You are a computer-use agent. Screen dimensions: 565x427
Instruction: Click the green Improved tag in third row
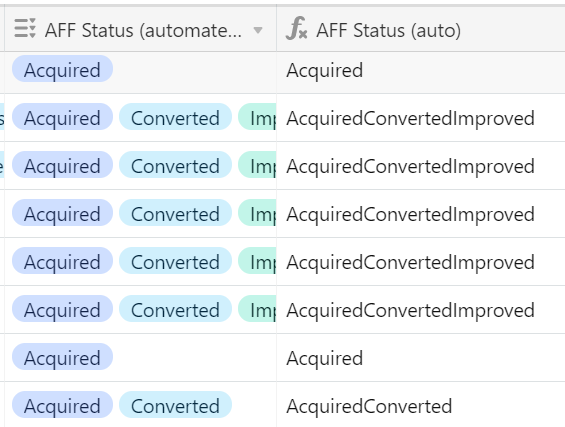click(x=257, y=165)
